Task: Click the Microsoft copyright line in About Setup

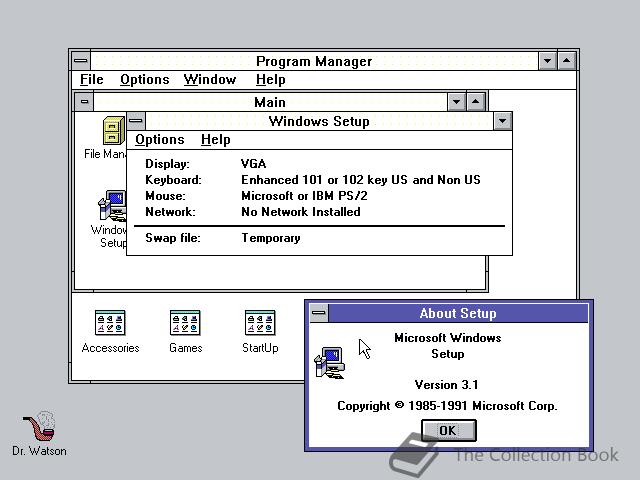Action: pos(447,406)
